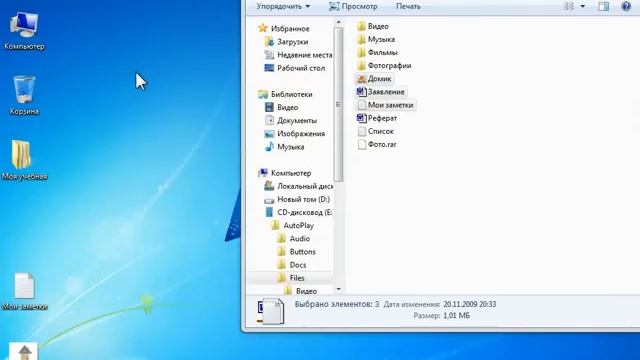640x360 pixels.
Task: Click navigation pane scroll down arrow
Action: [338, 289]
